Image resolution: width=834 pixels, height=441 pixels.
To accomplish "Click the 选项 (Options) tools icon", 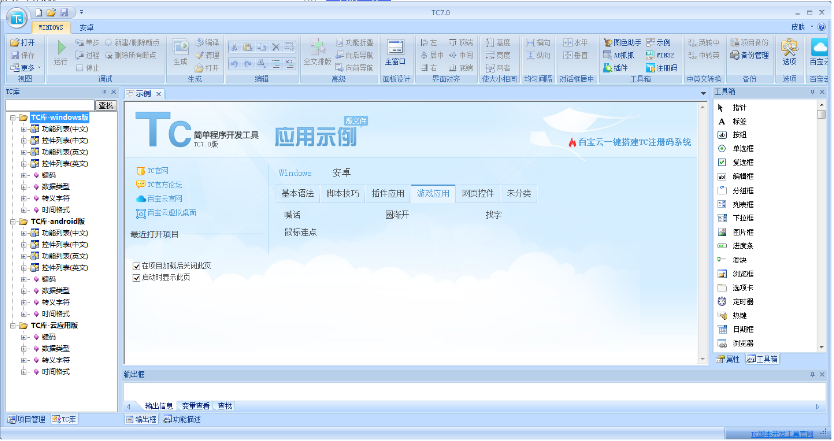I will coord(789,53).
